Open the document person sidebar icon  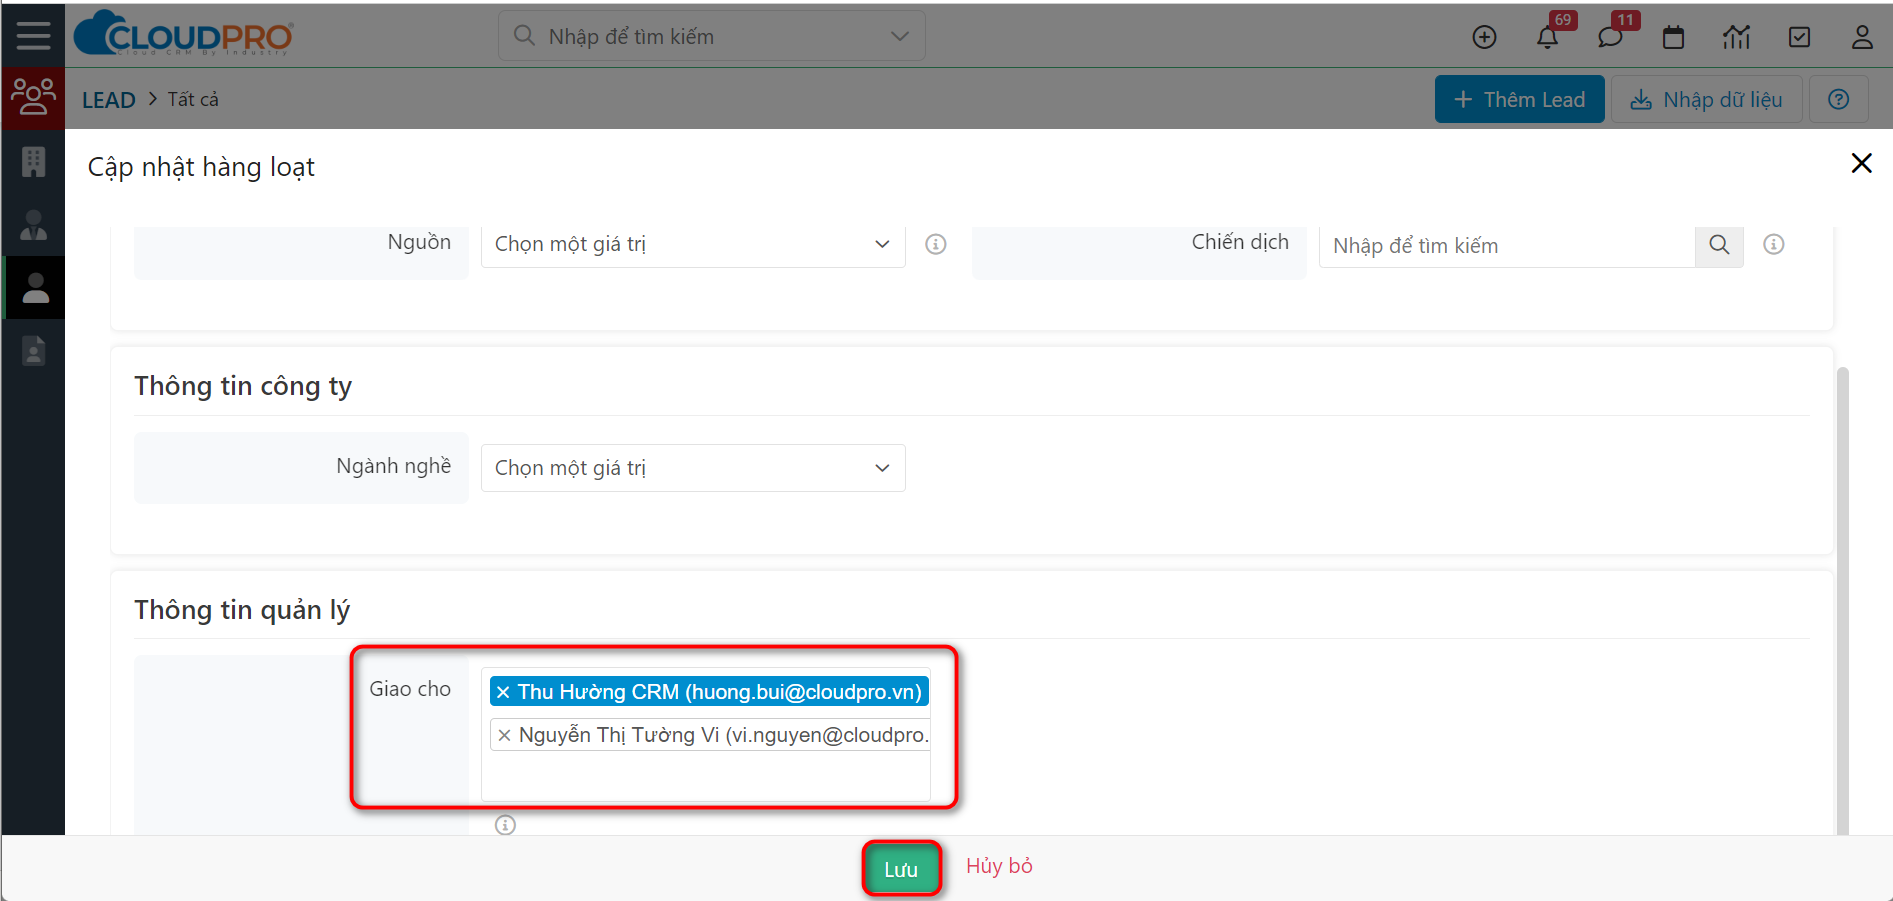(x=33, y=351)
